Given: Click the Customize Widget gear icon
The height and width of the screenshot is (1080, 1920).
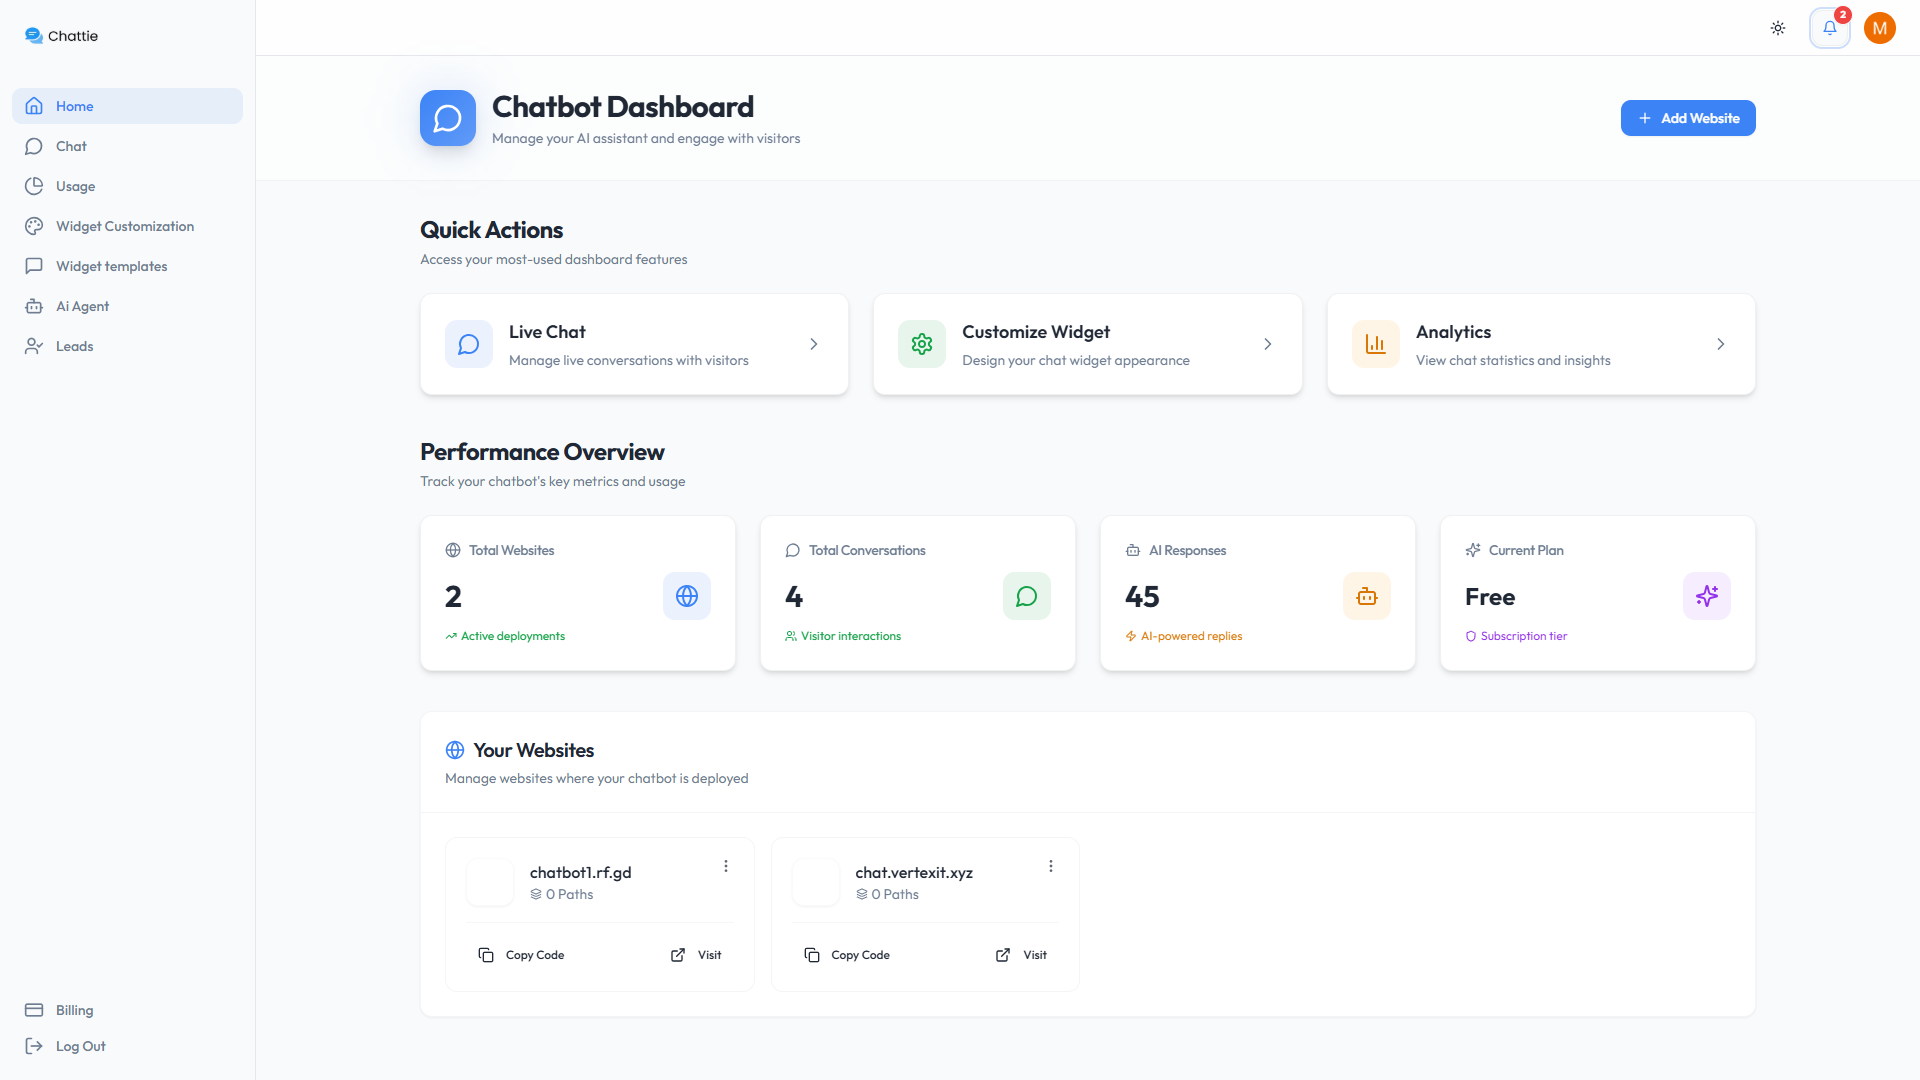Looking at the screenshot, I should coord(921,344).
